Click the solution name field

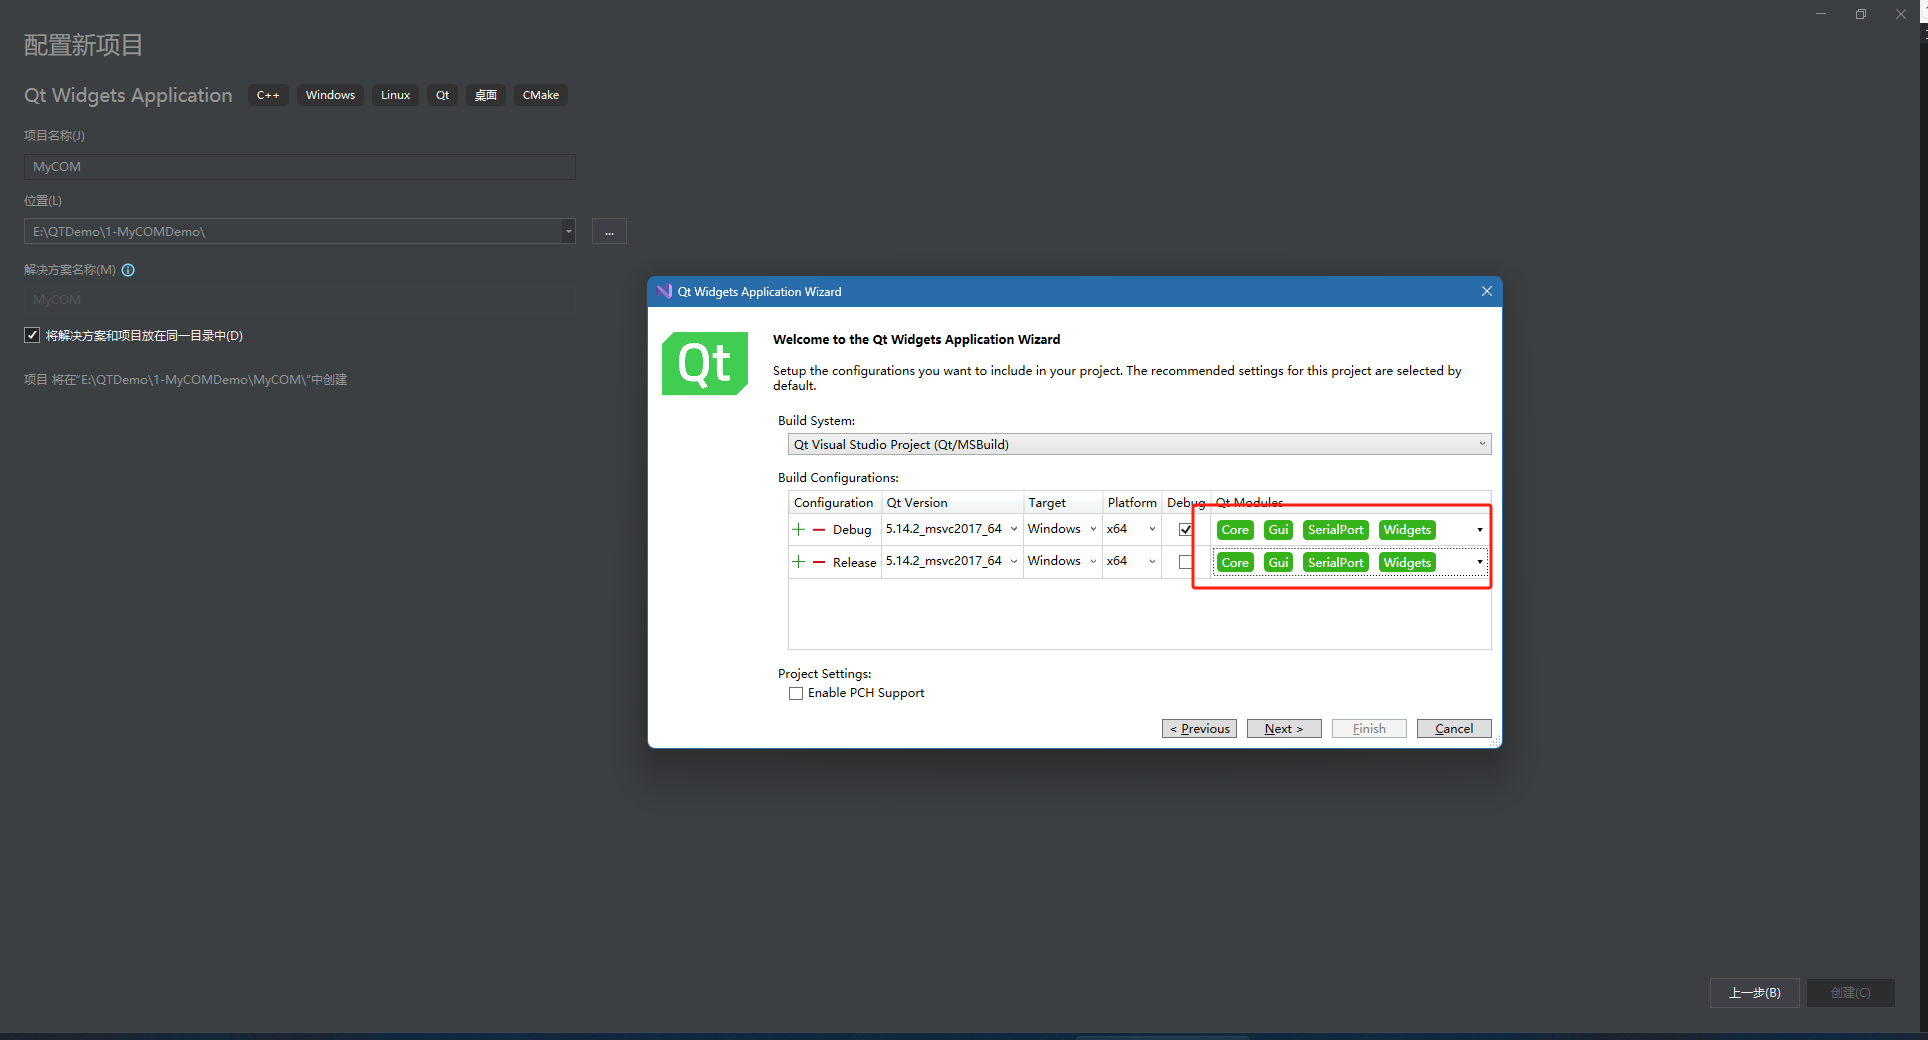(300, 300)
